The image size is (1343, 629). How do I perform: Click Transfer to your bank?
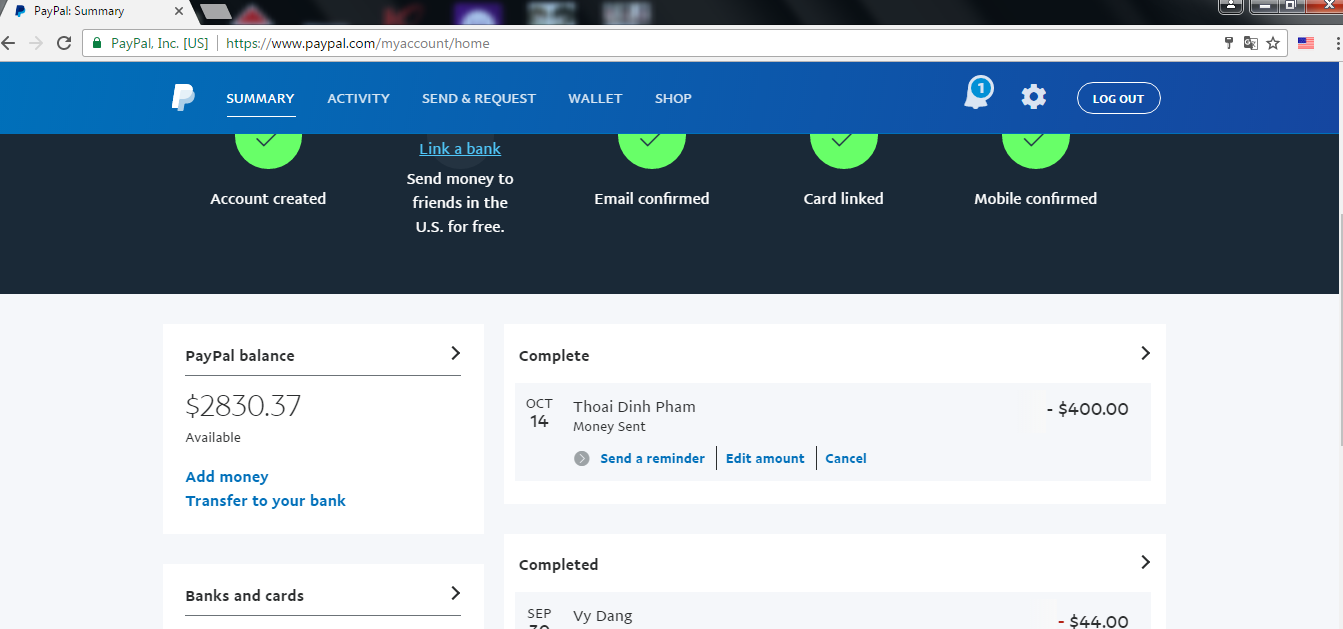point(266,501)
